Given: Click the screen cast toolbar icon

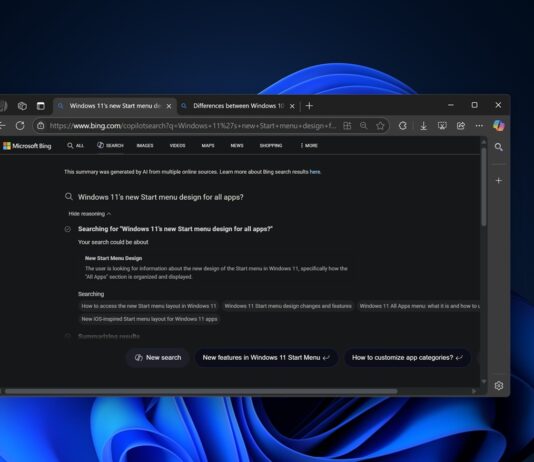Looking at the screenshot, I should click(442, 126).
